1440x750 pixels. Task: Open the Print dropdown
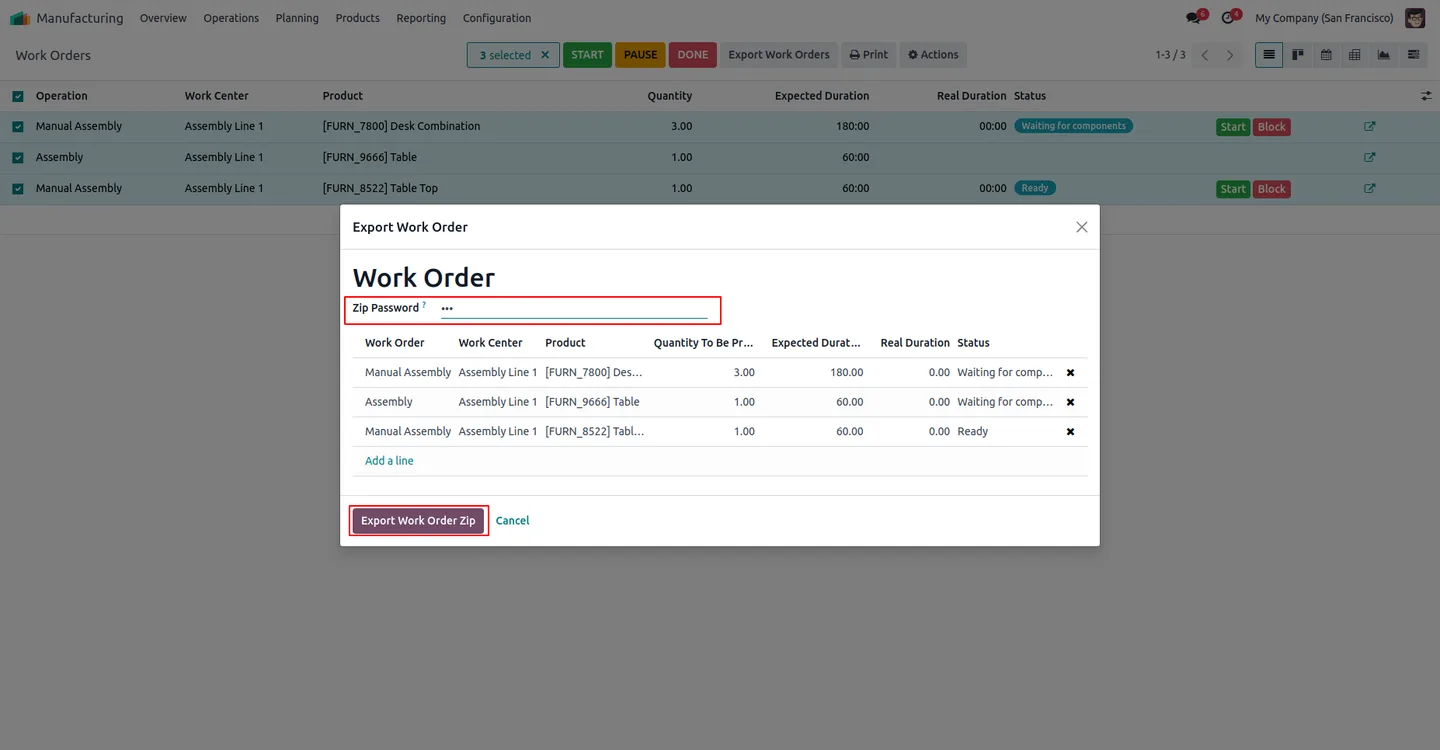pos(869,55)
